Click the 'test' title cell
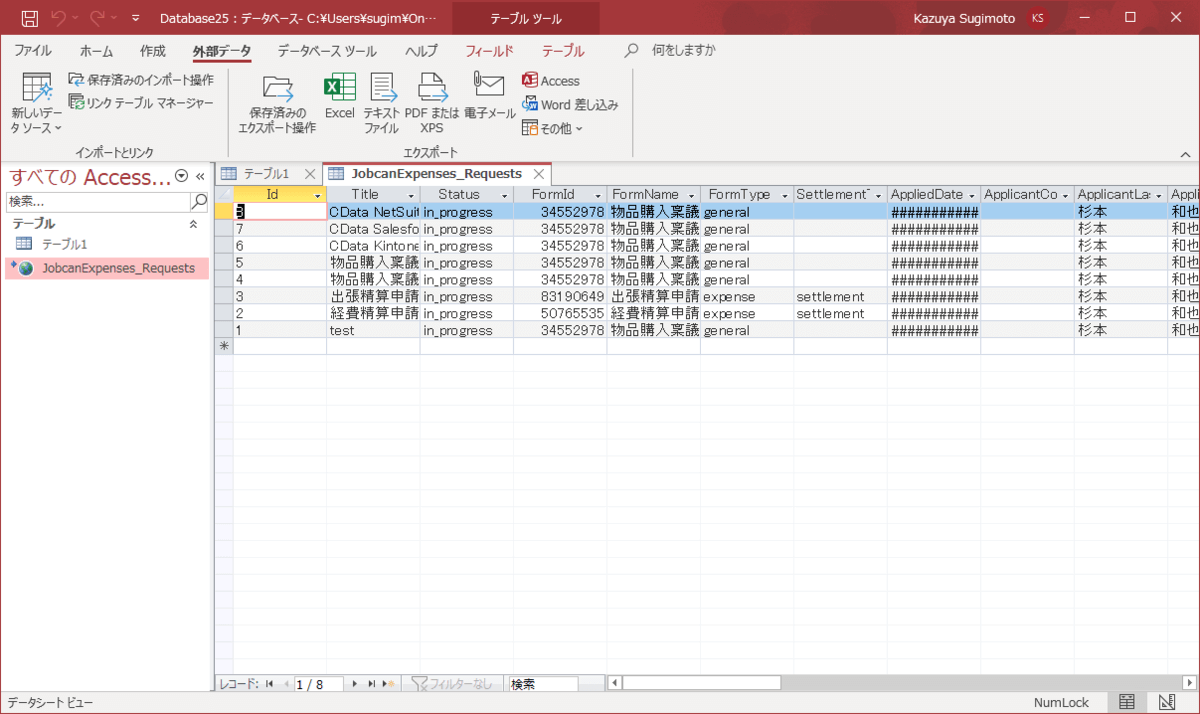 (x=373, y=330)
